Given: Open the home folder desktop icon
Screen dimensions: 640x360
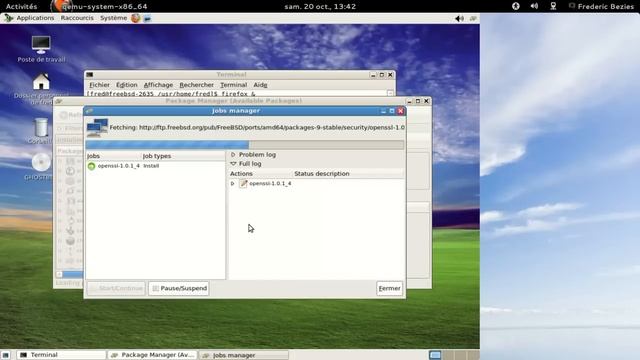Looking at the screenshot, I should tap(41, 82).
